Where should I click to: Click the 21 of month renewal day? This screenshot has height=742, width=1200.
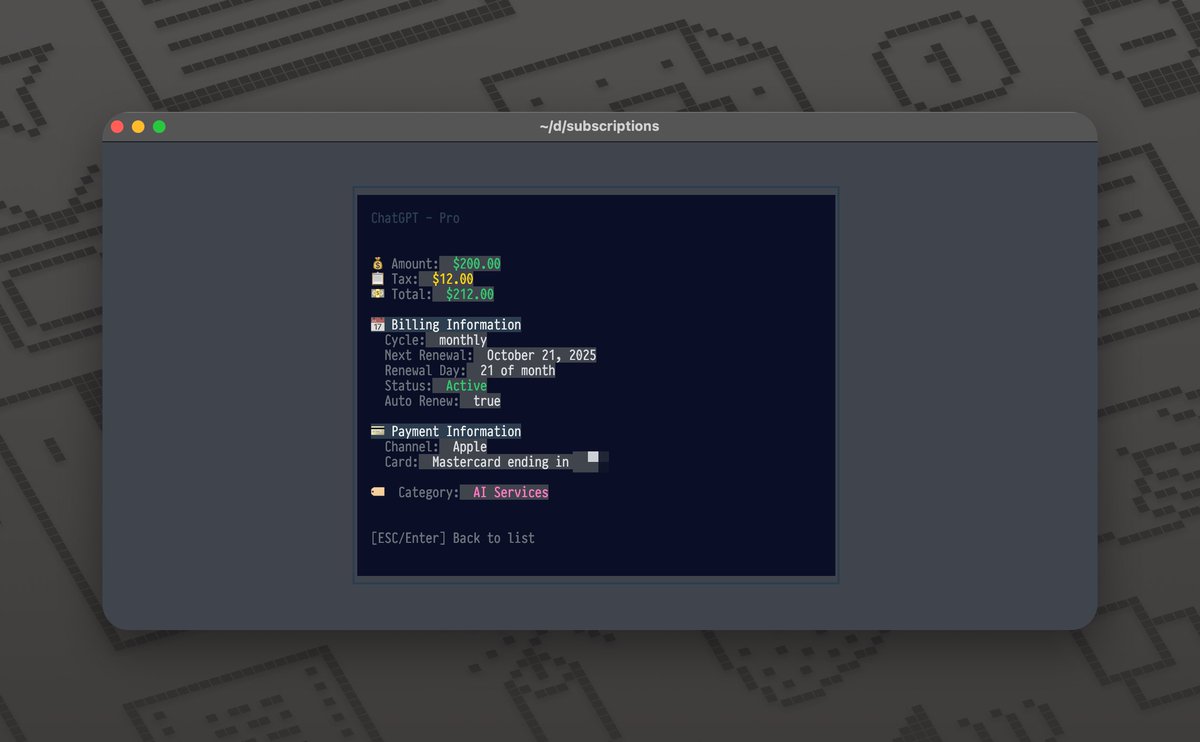point(517,370)
